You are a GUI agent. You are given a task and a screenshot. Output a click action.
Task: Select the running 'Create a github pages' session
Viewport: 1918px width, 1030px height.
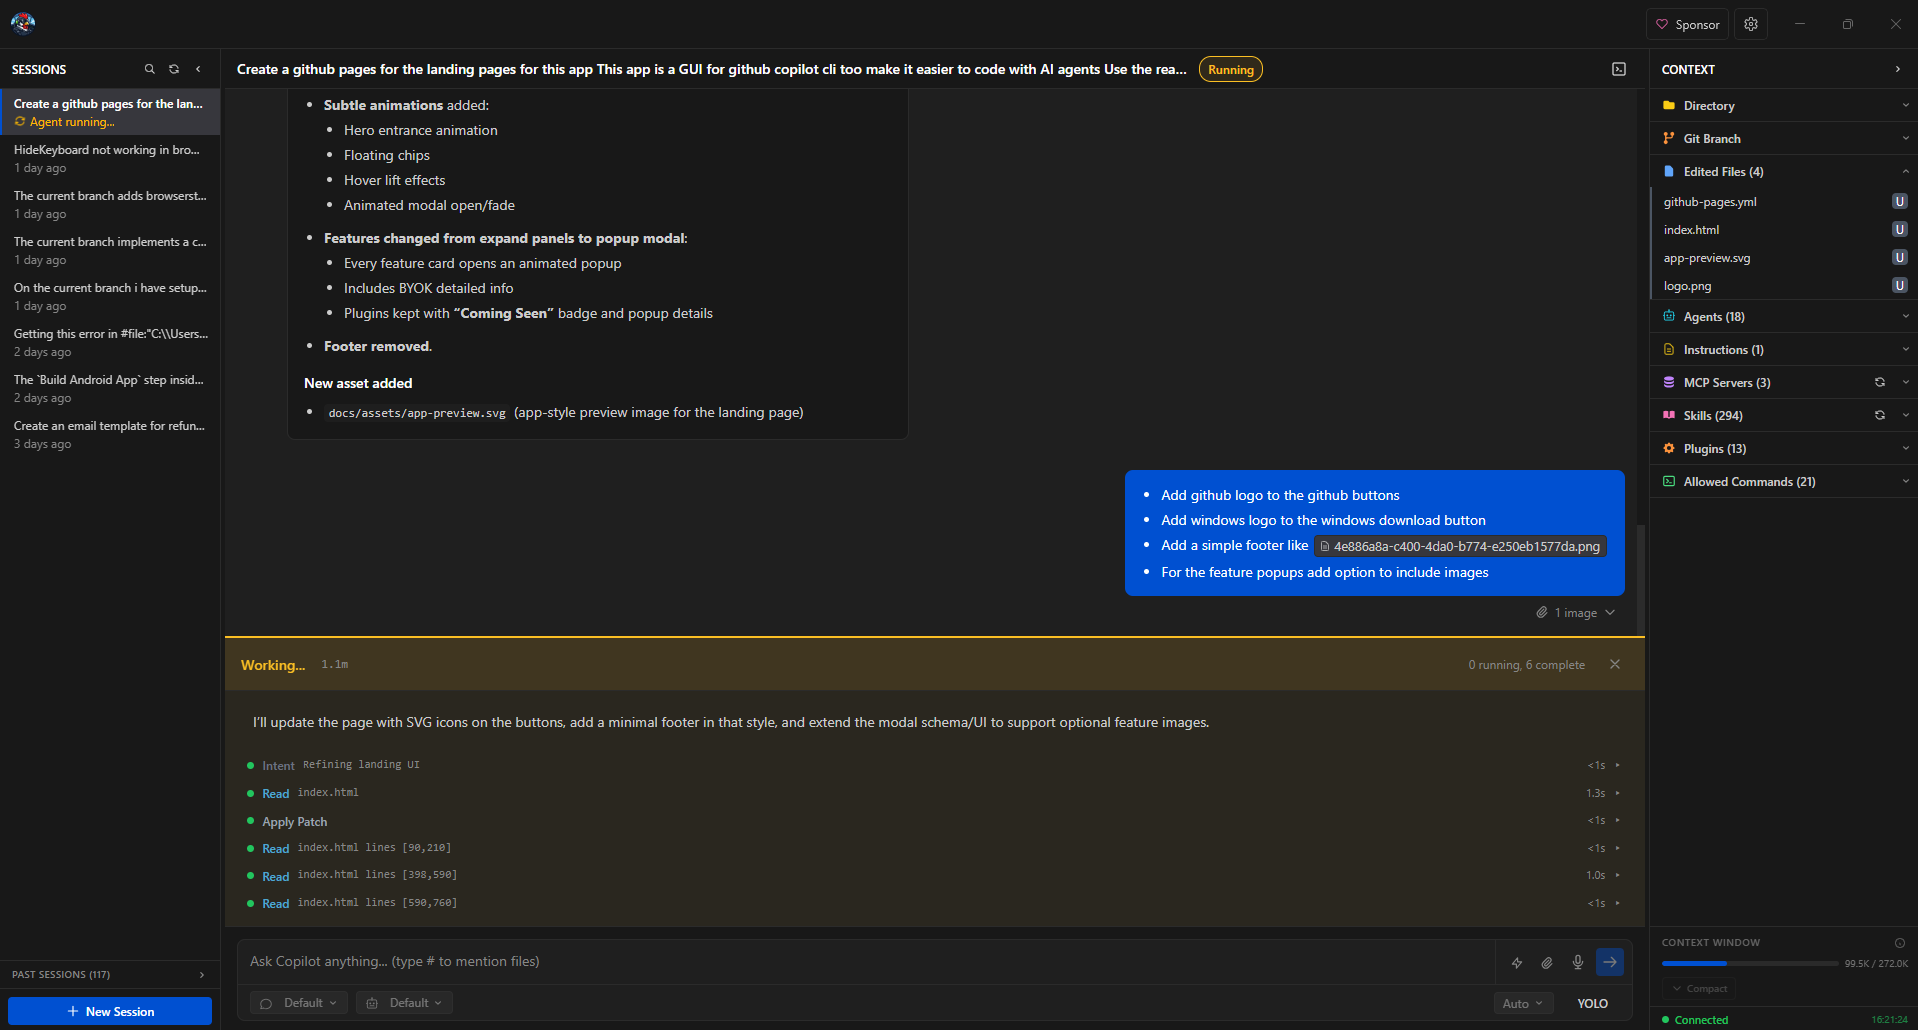click(x=110, y=112)
